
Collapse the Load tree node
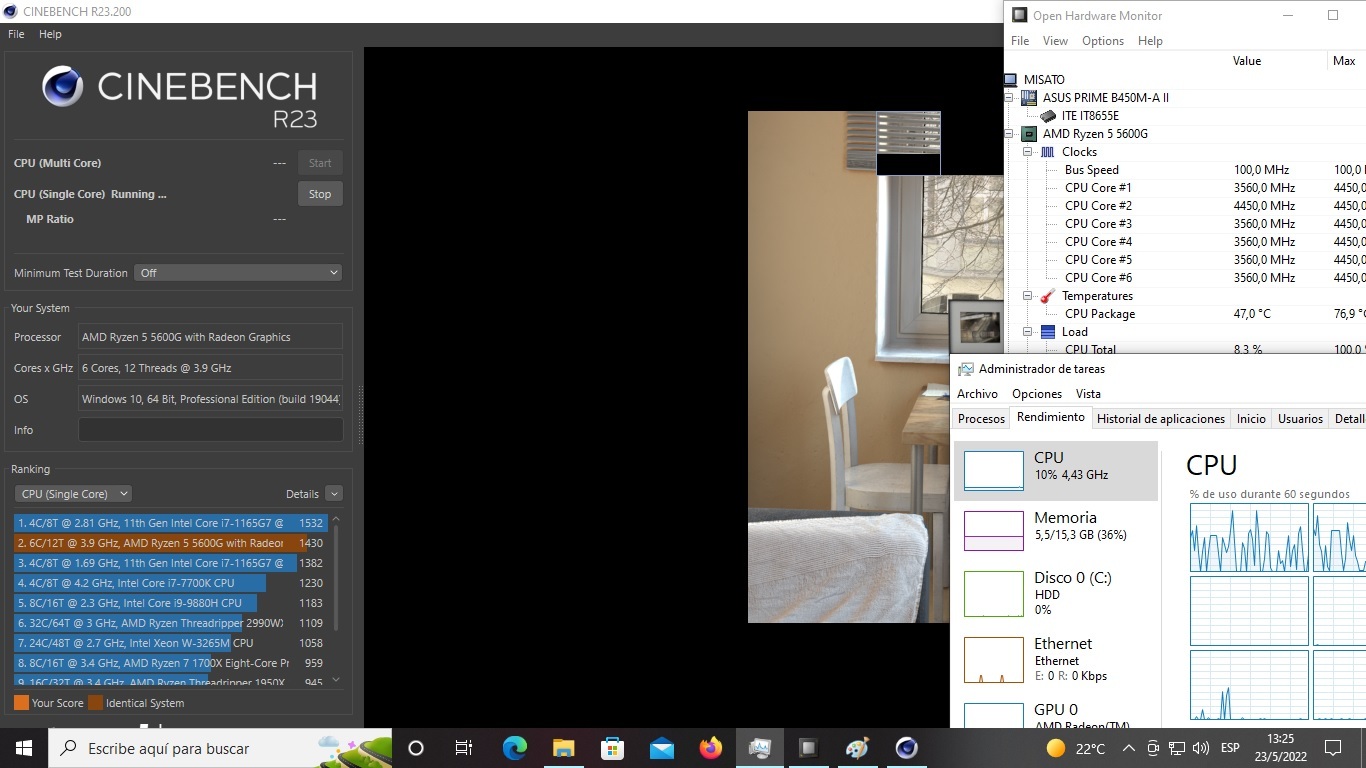(x=1028, y=332)
